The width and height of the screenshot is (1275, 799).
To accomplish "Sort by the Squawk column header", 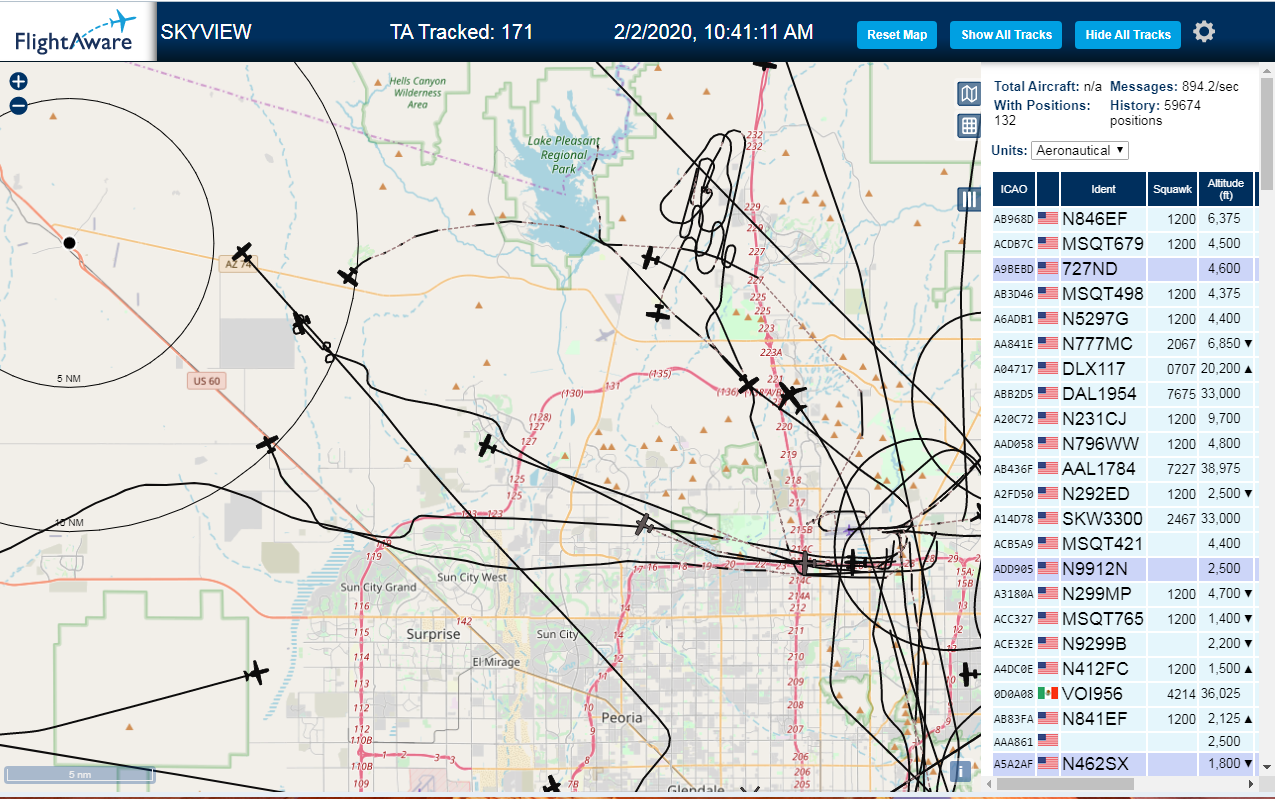I will tap(1172, 189).
